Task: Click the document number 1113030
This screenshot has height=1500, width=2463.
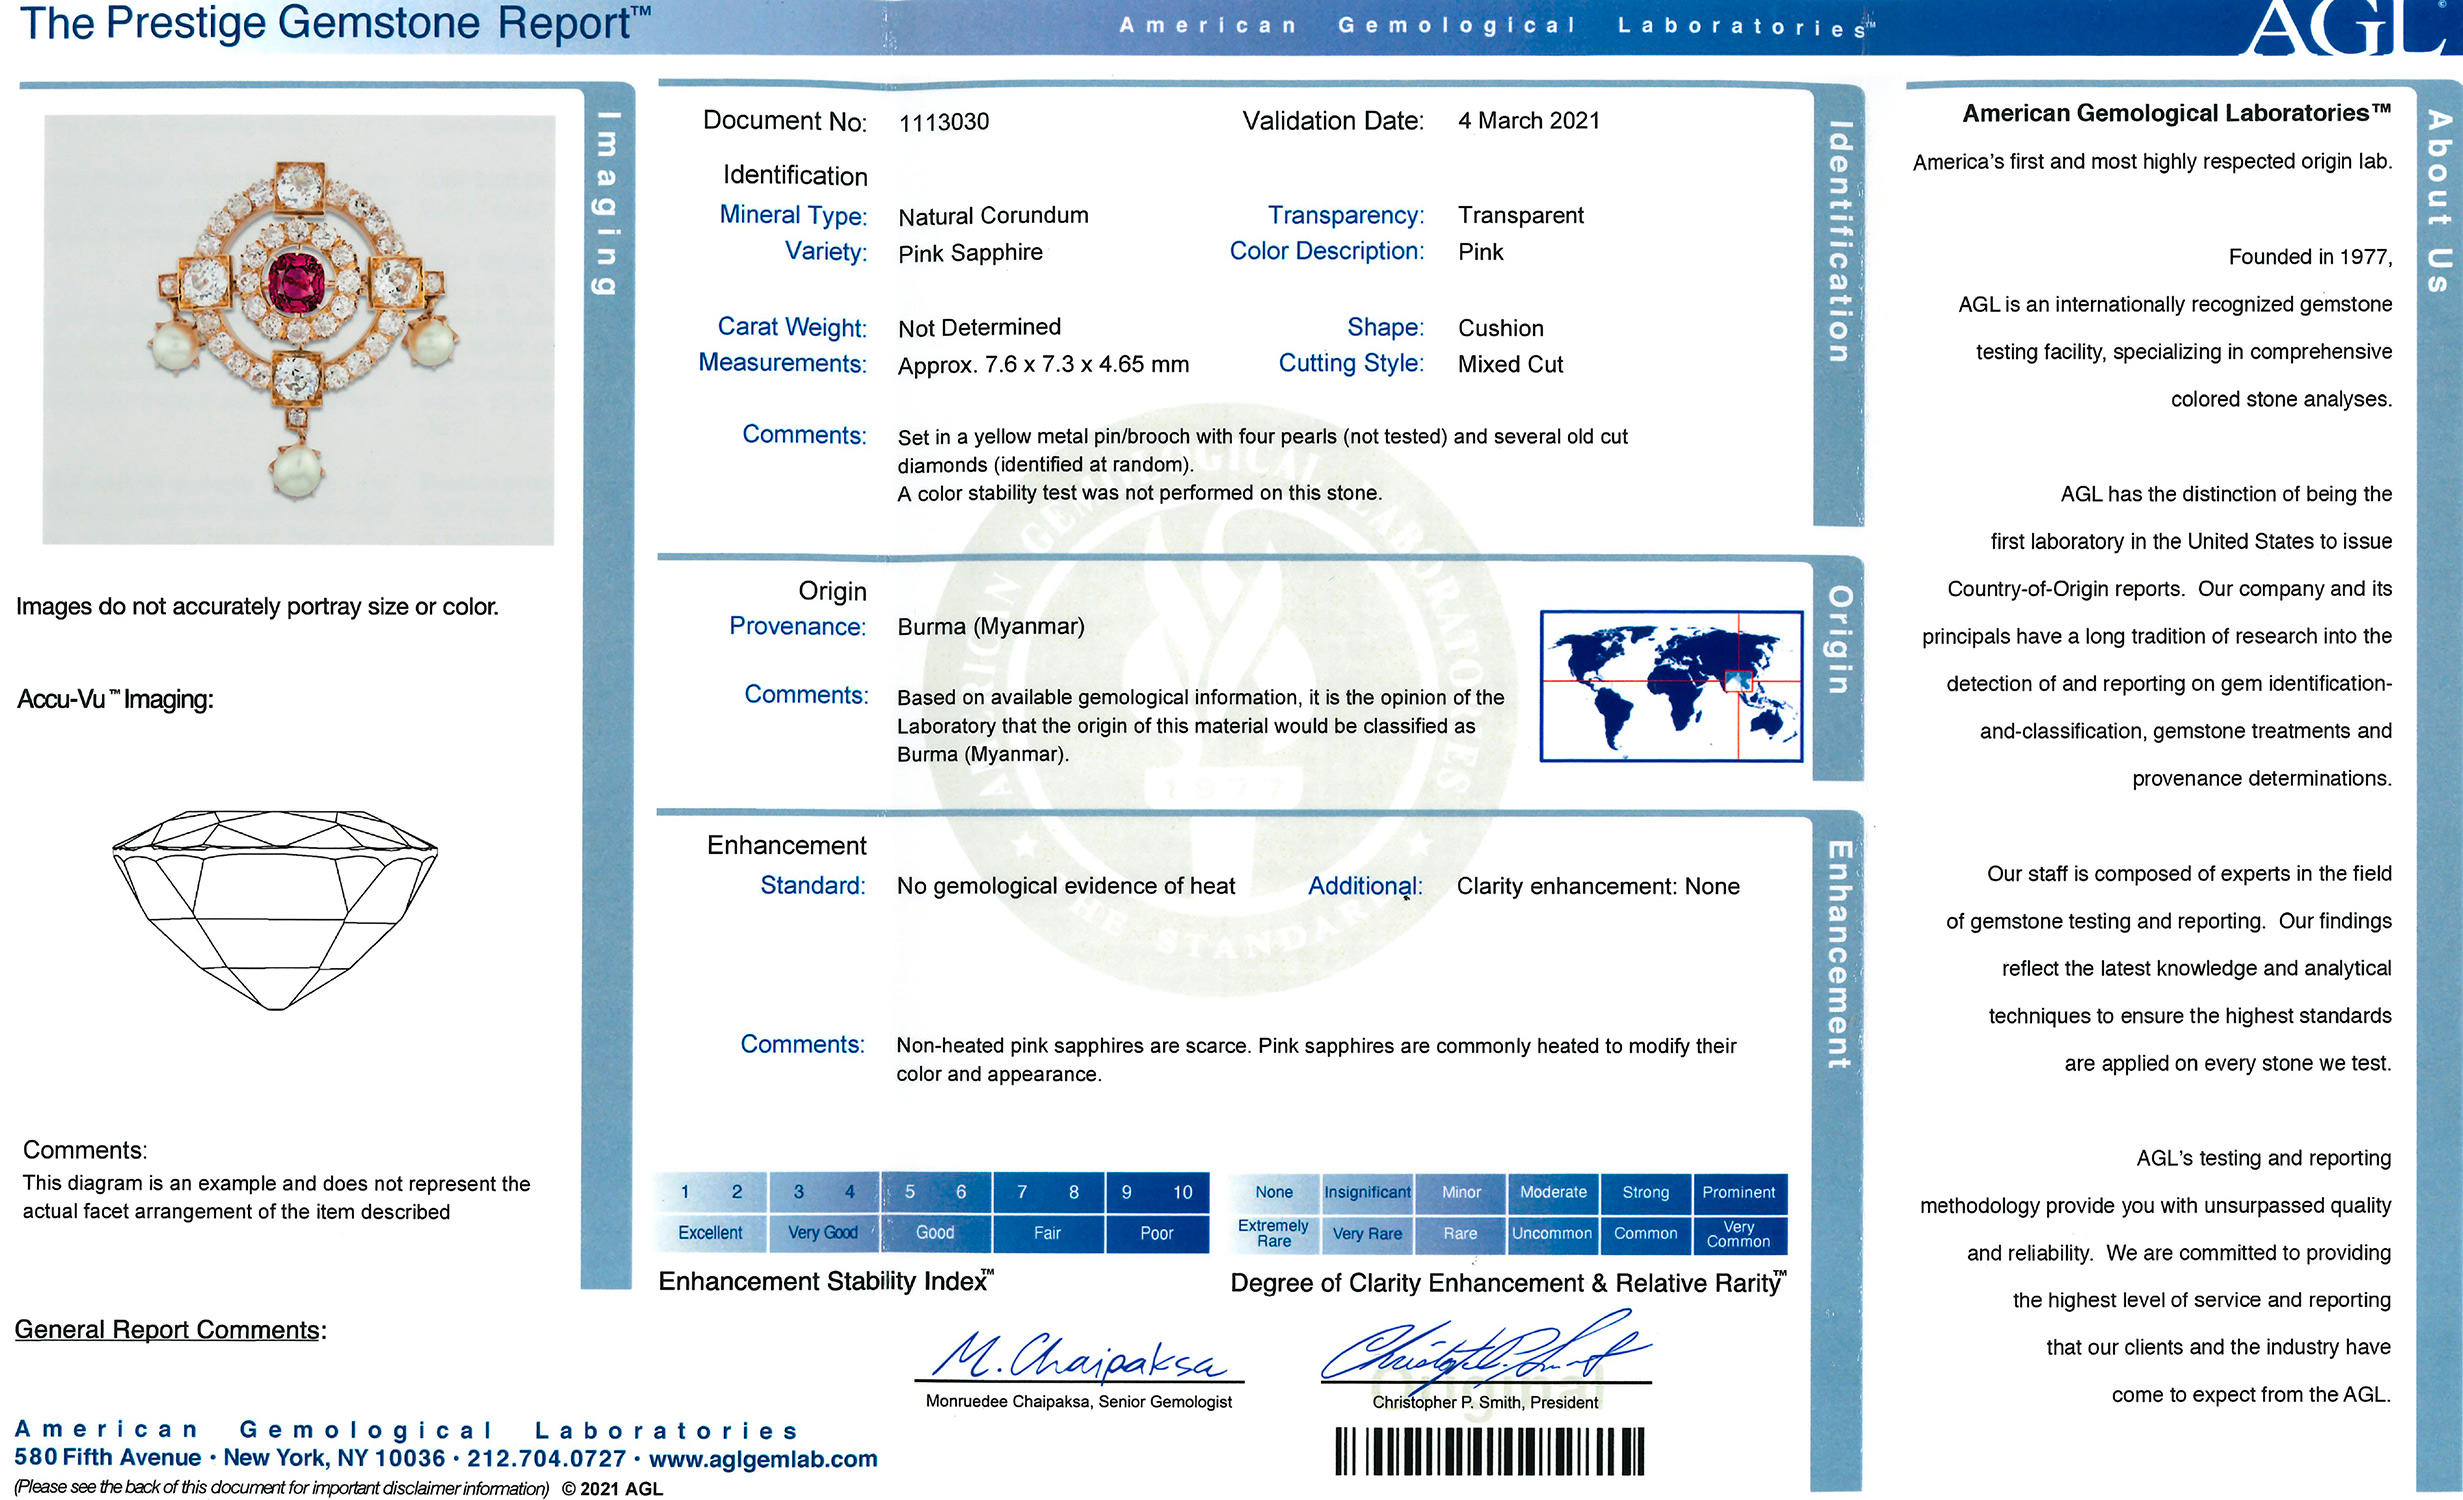Action: tap(943, 122)
